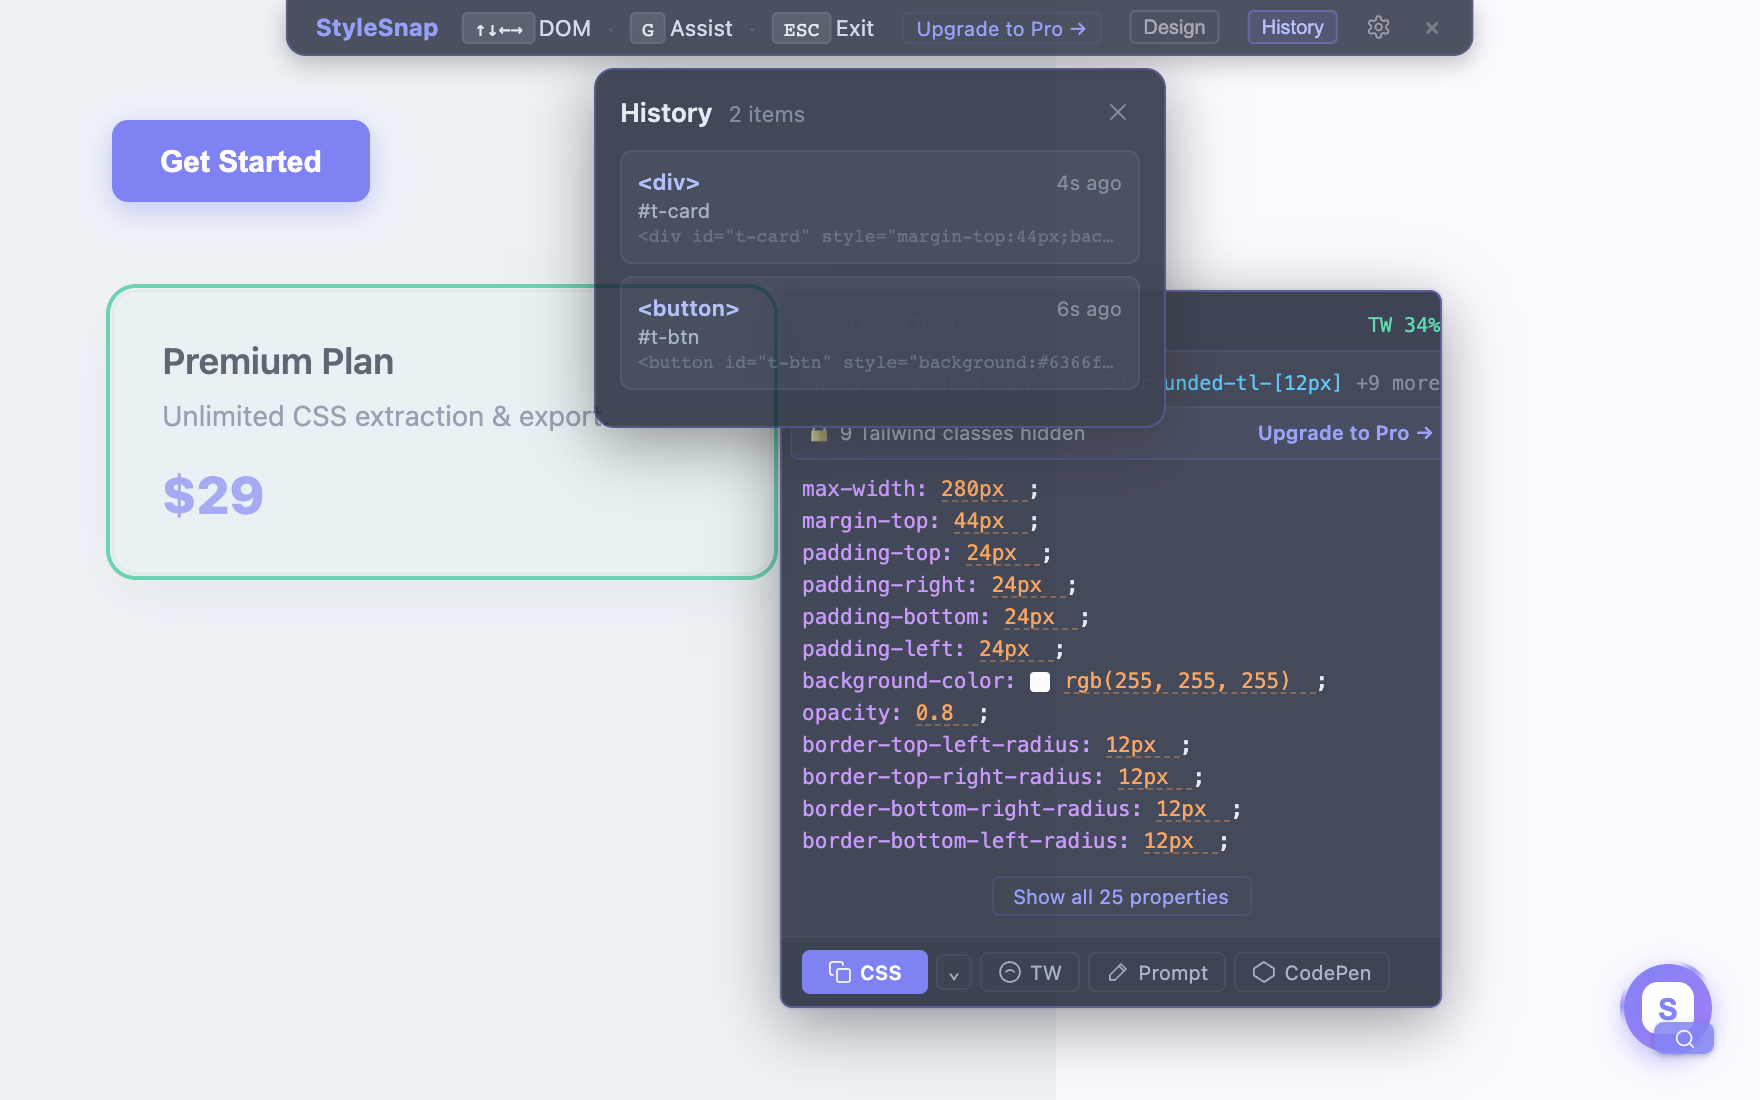Open the Assist feature in toolbar
Screen dimensions: 1760x1100
click(x=682, y=28)
